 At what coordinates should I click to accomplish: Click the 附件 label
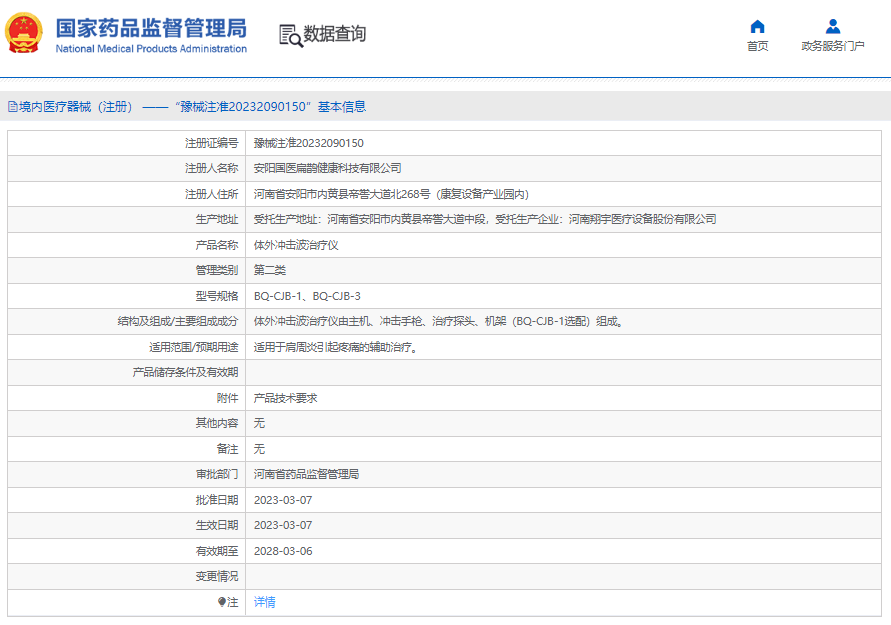pyautogui.click(x=227, y=398)
